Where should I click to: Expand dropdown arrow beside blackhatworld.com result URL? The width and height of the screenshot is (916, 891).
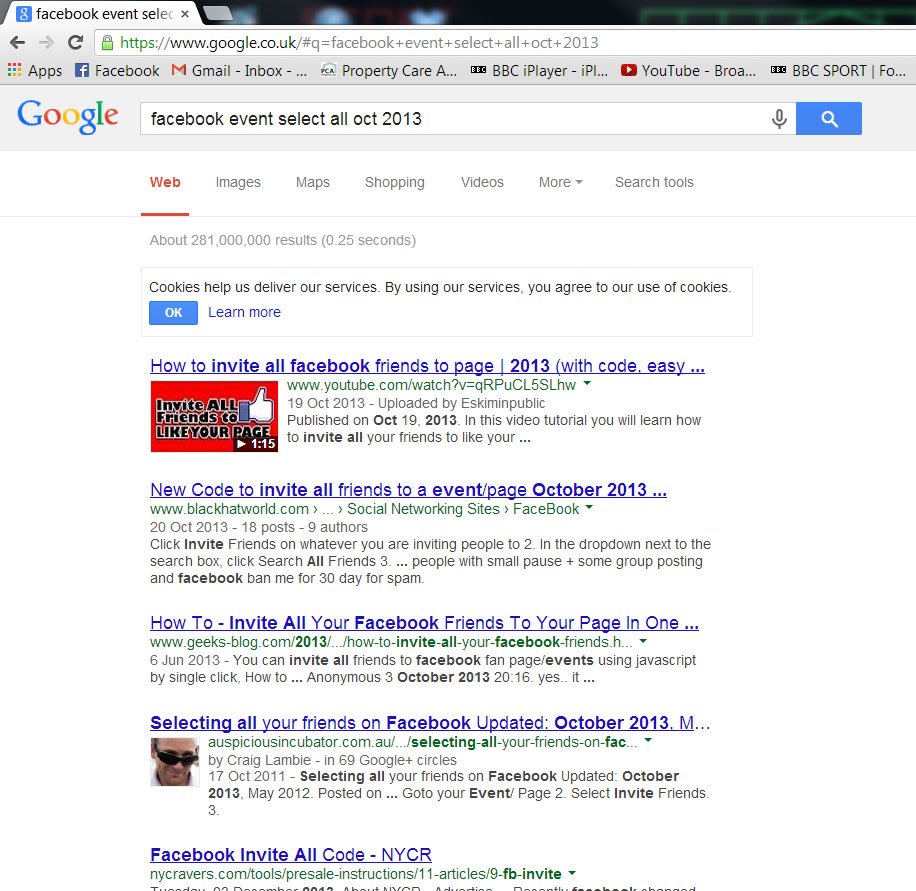tap(589, 508)
